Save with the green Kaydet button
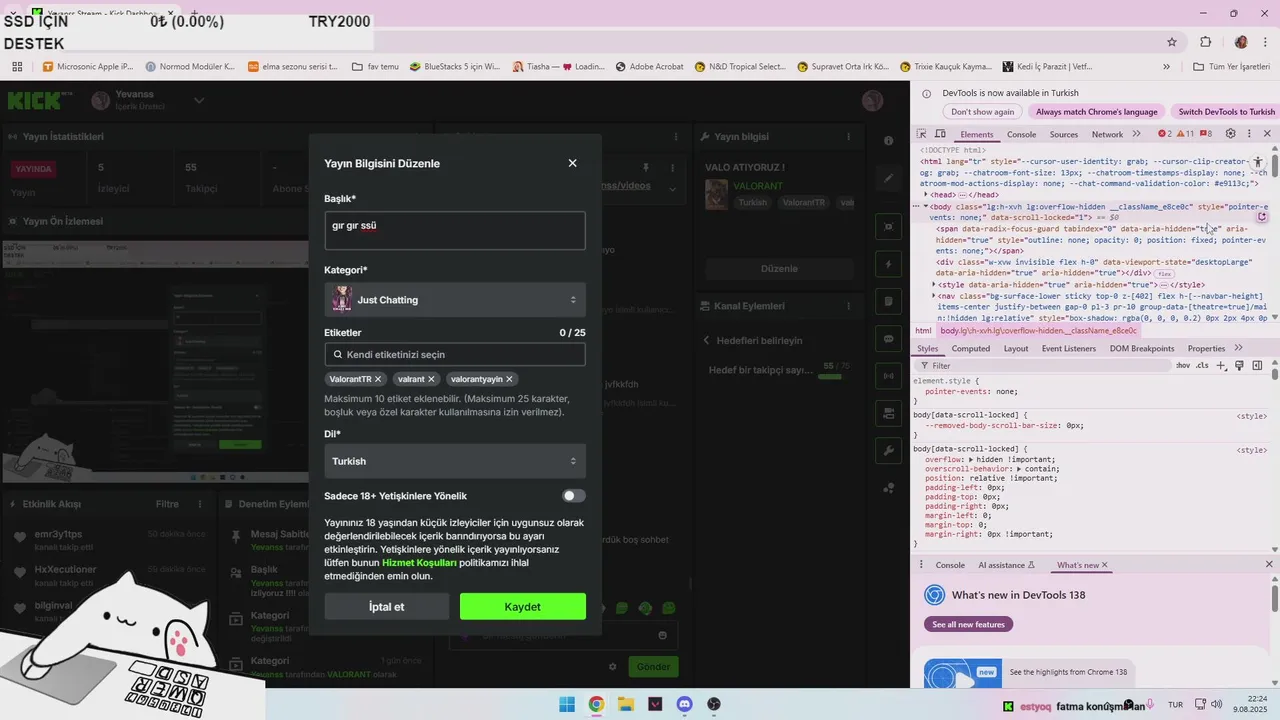Viewport: 1280px width, 720px height. tap(522, 607)
